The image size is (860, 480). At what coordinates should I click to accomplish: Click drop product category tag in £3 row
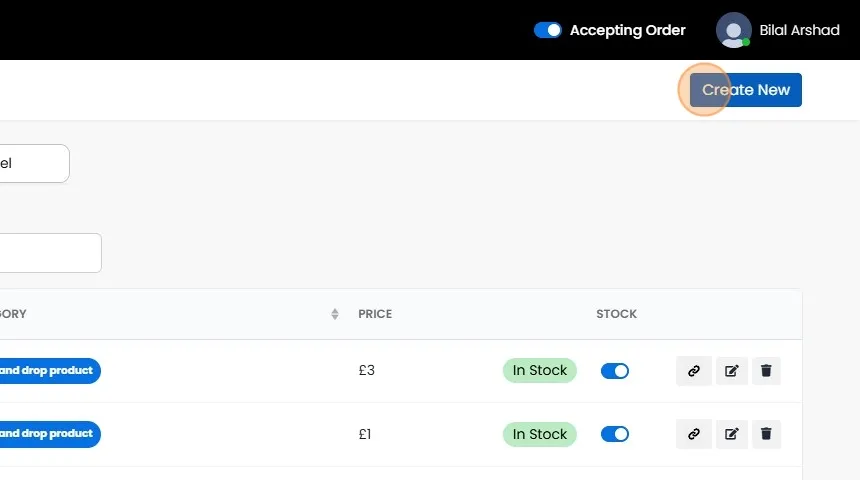49,371
